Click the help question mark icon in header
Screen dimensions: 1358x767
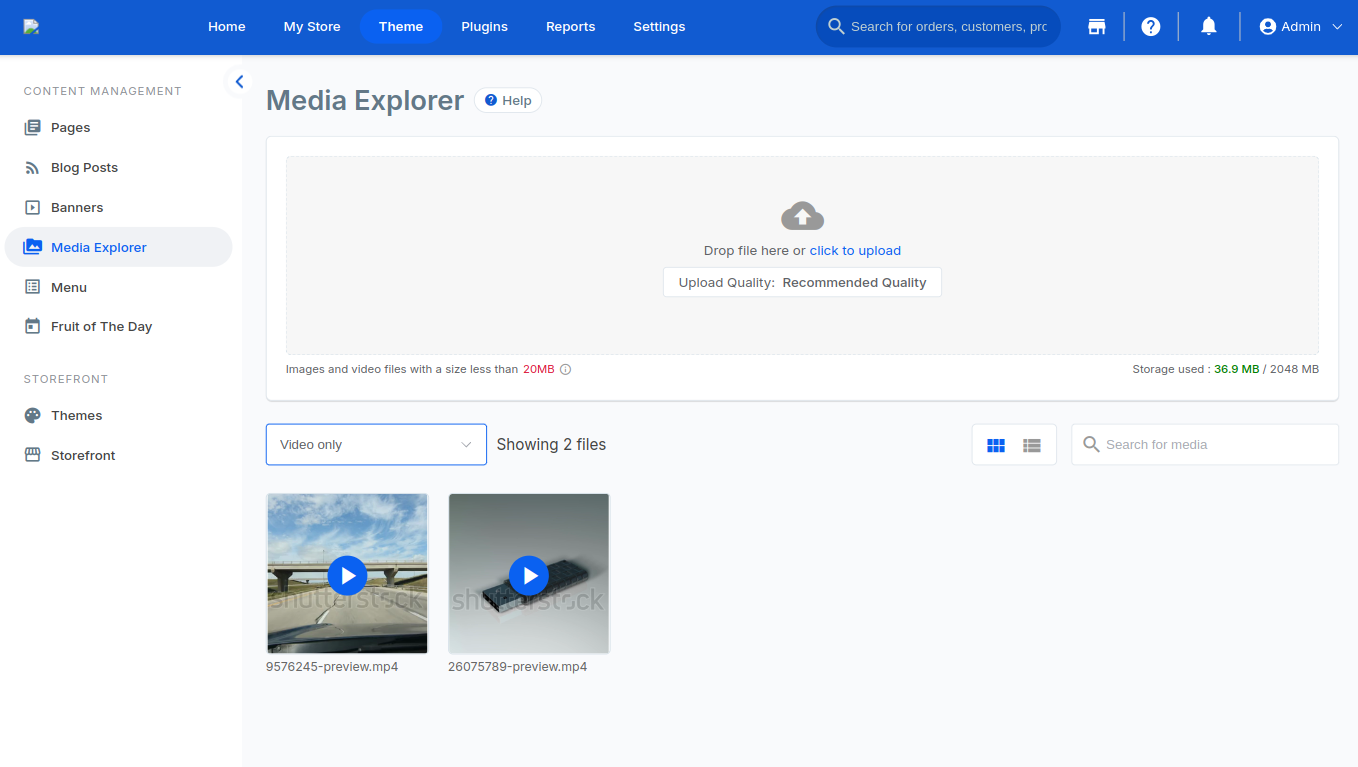tap(1151, 27)
